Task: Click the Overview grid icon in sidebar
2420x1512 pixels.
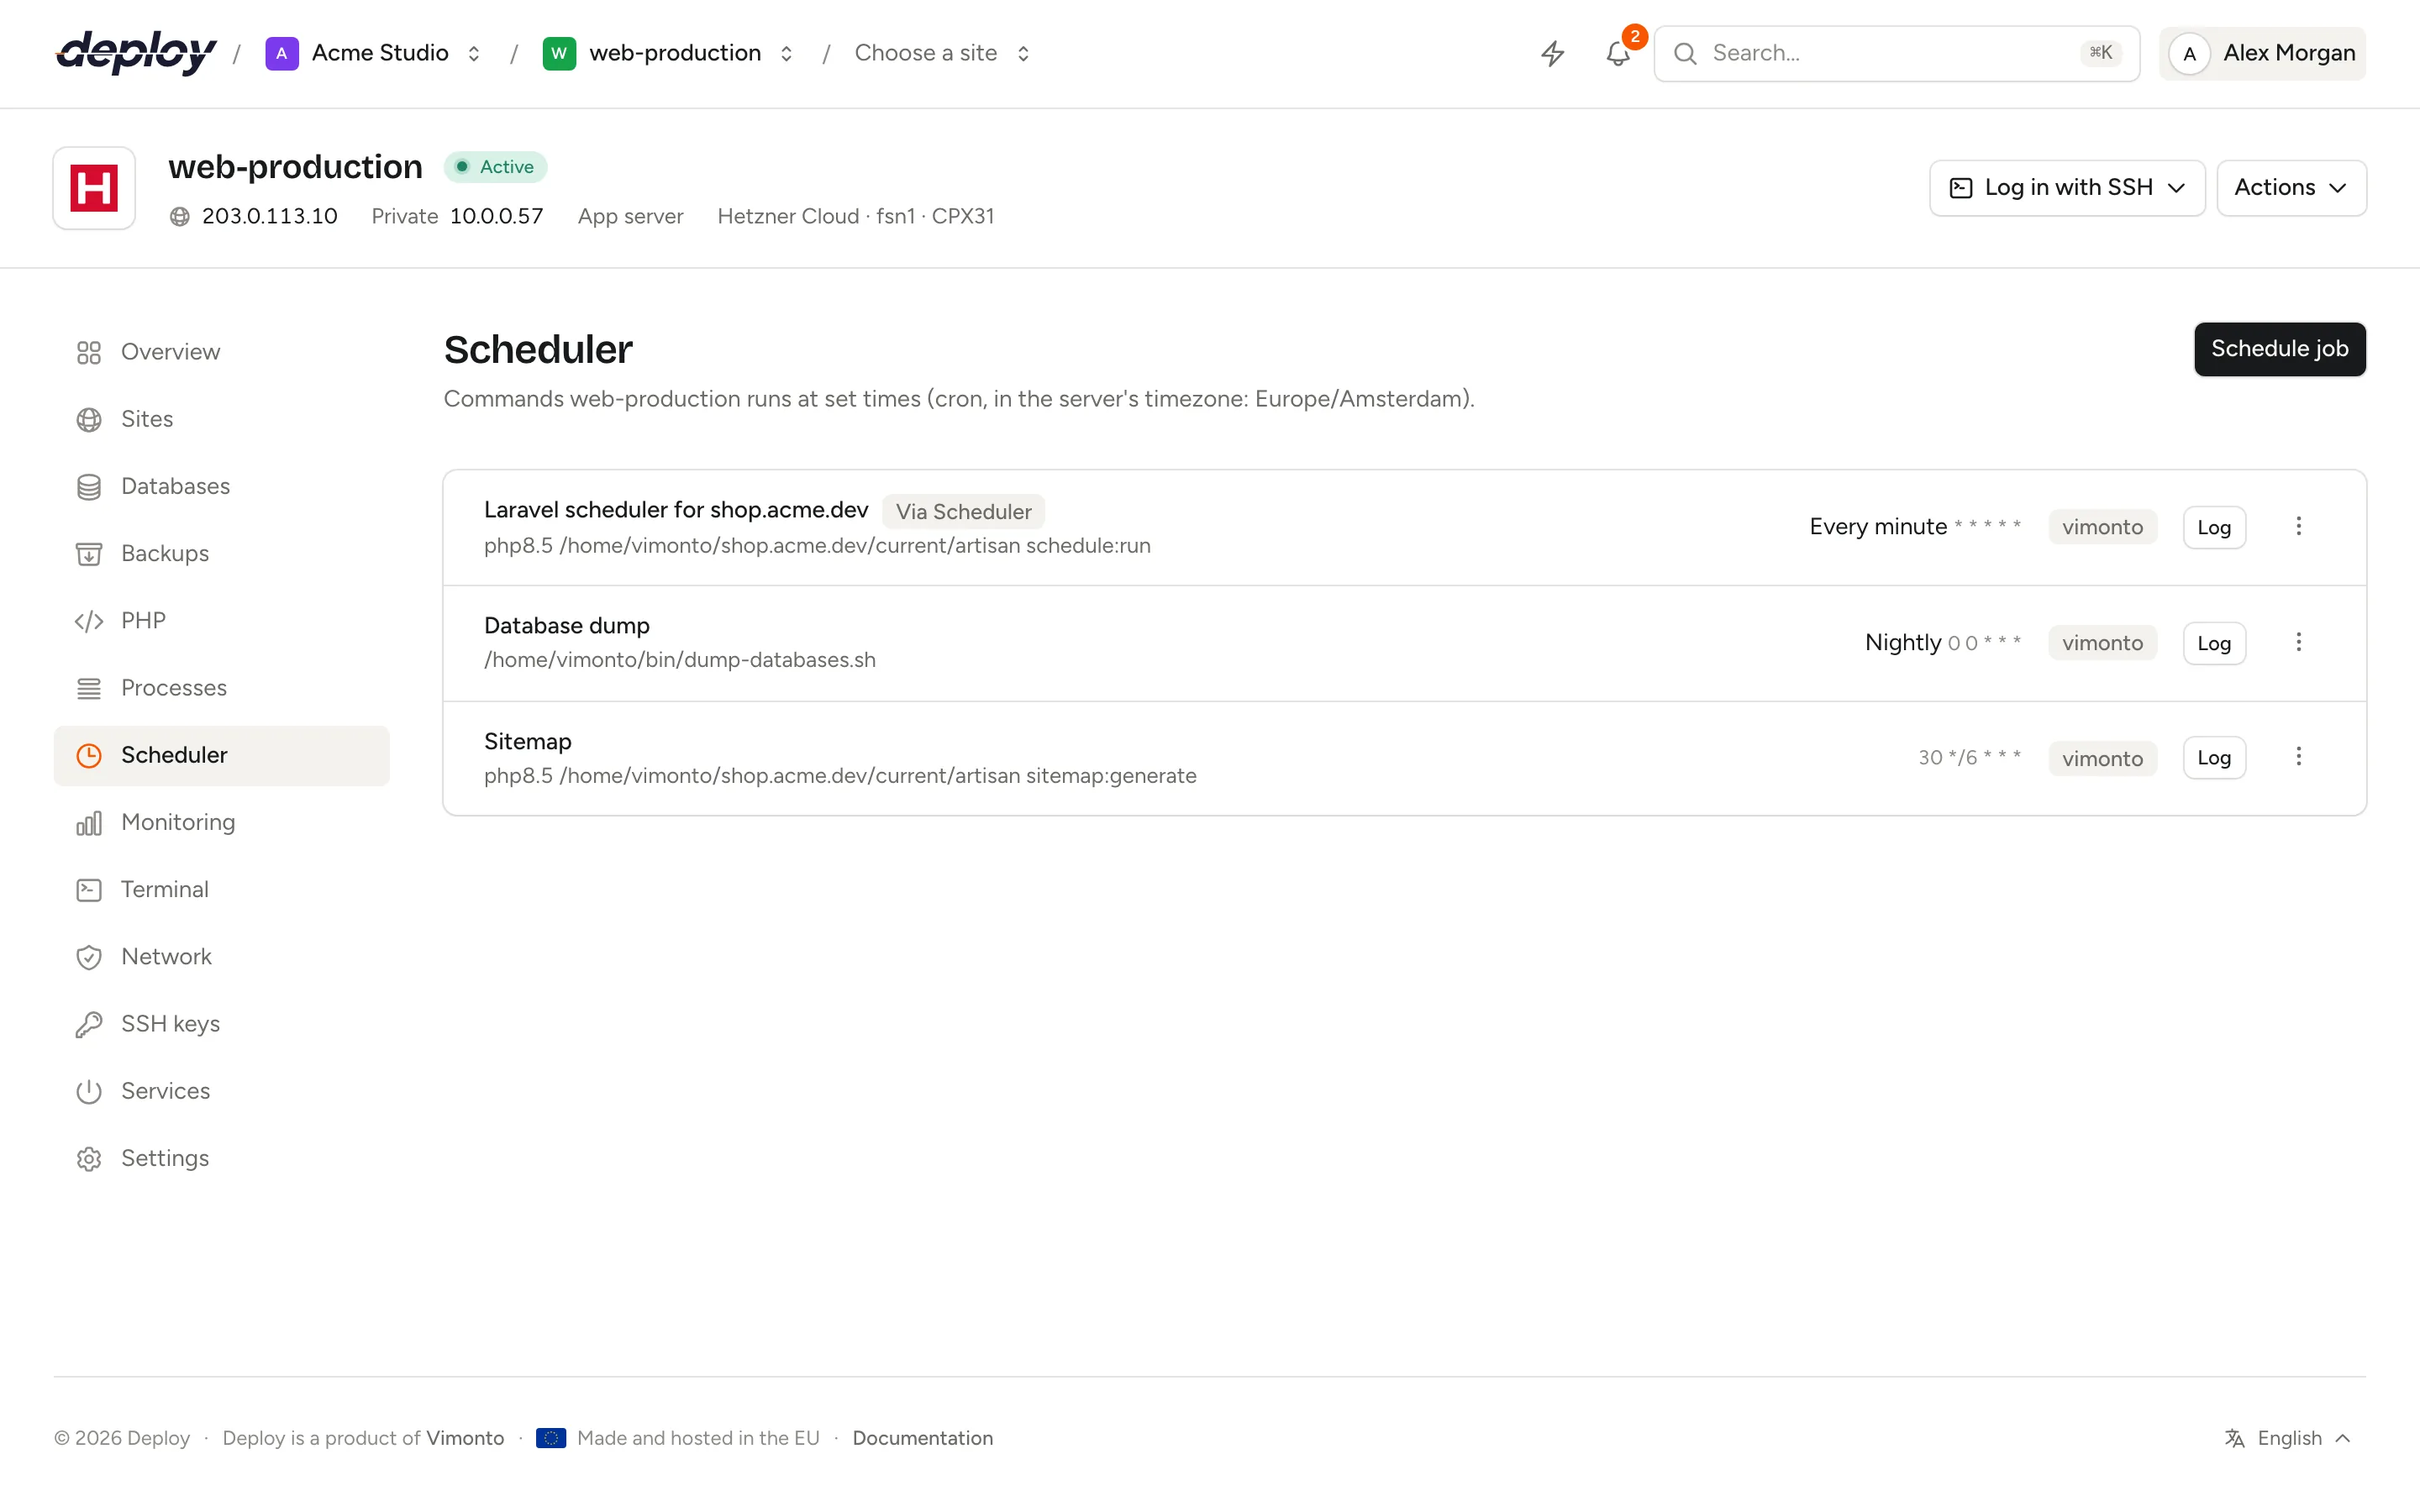Action: 89,352
